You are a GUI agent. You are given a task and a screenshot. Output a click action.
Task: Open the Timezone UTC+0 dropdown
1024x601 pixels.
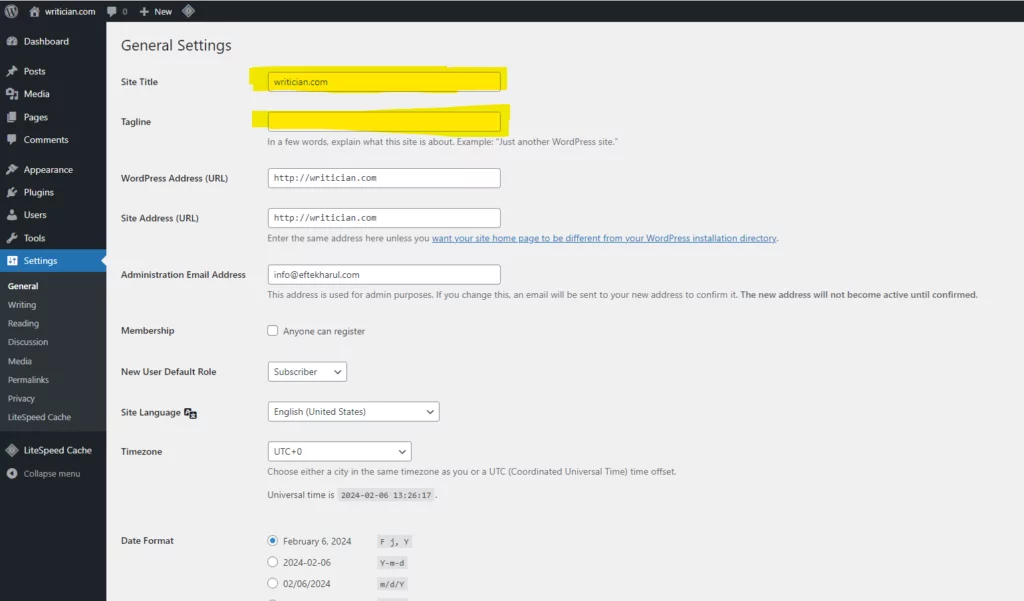tap(340, 451)
